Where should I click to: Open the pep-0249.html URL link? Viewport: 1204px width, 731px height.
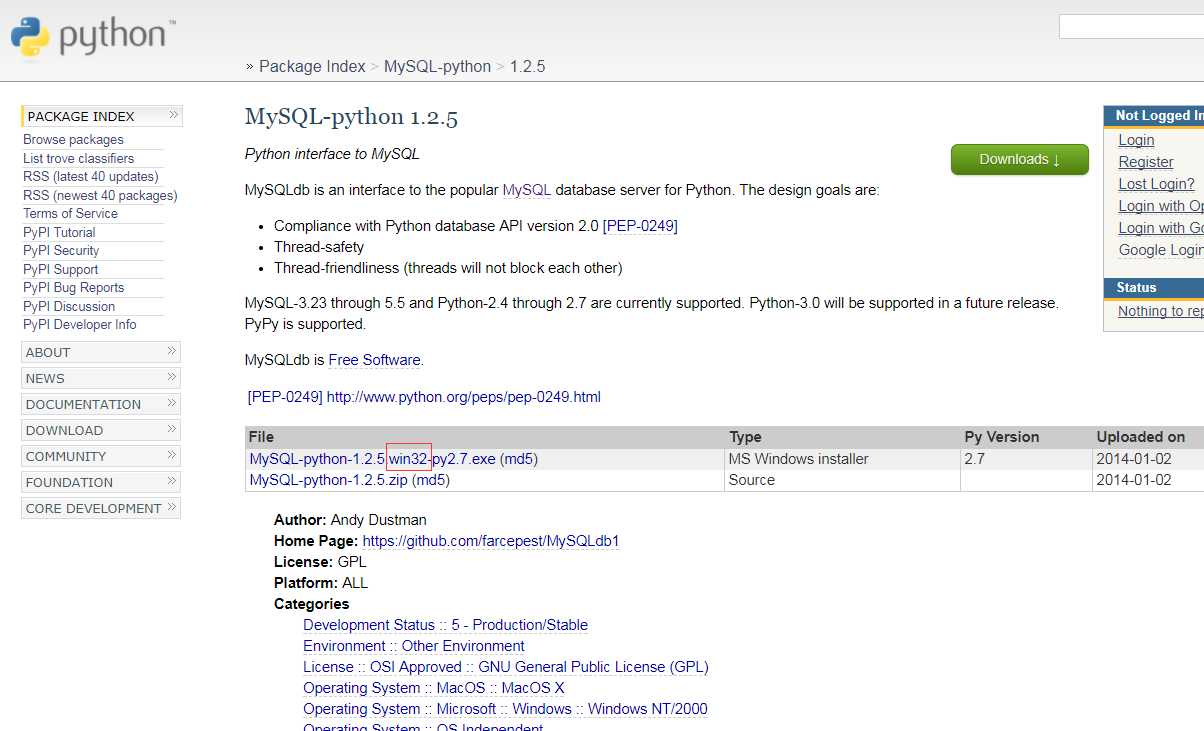pyautogui.click(x=464, y=397)
